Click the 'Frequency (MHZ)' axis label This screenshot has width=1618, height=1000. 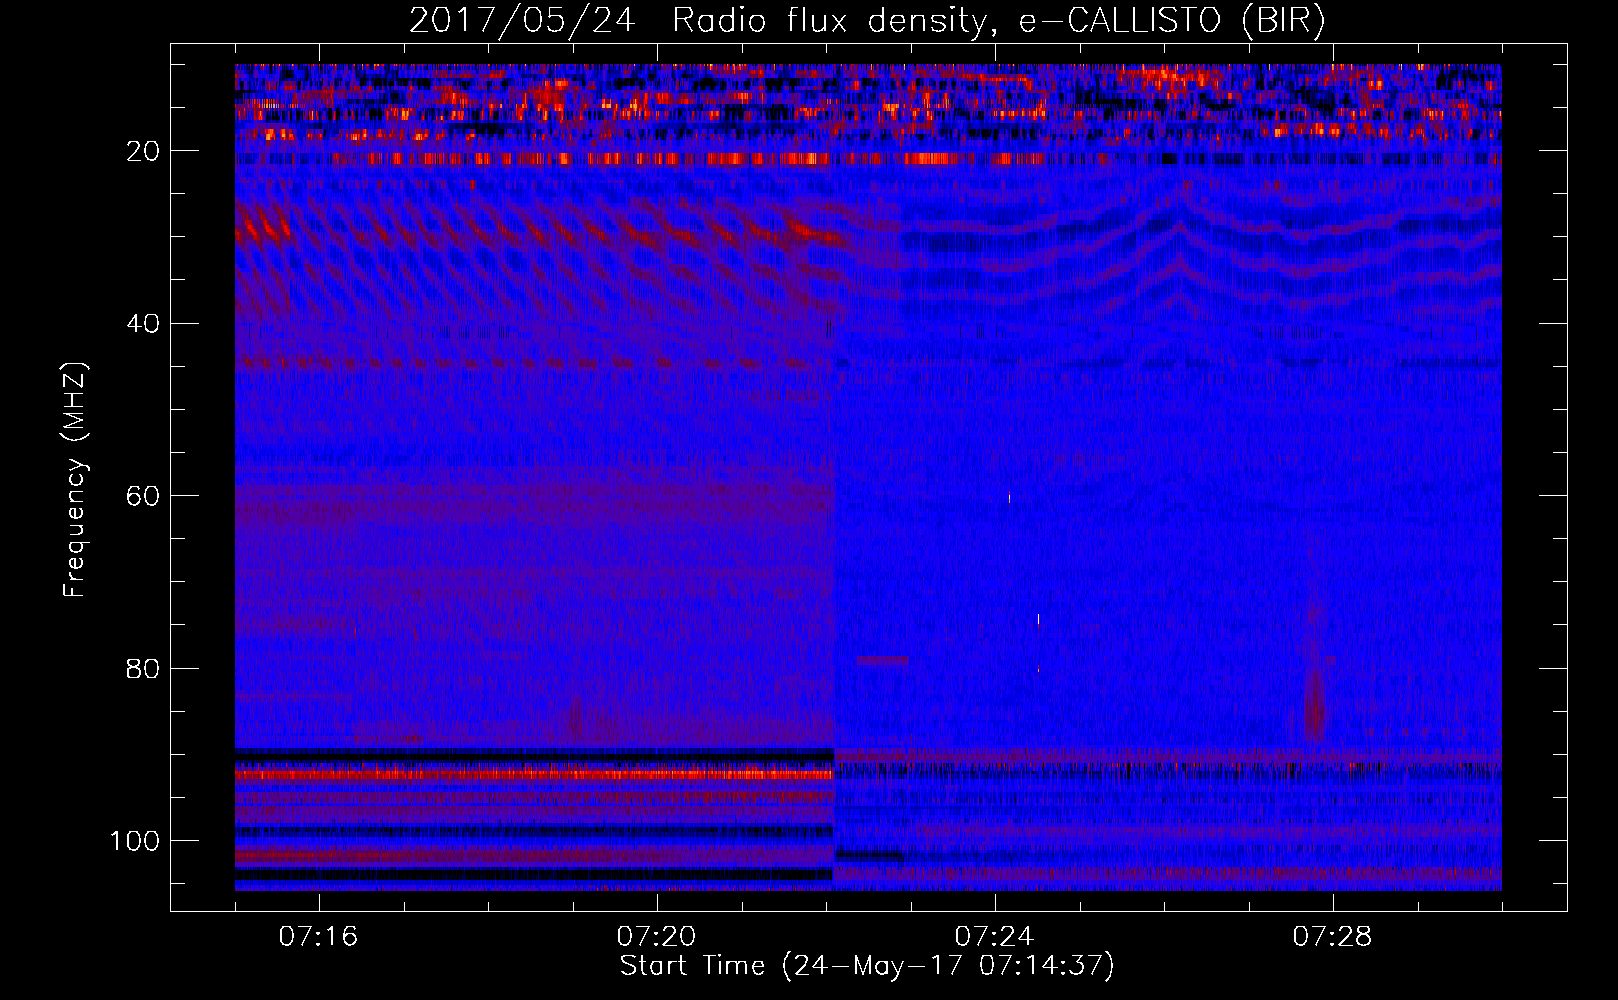coord(76,480)
